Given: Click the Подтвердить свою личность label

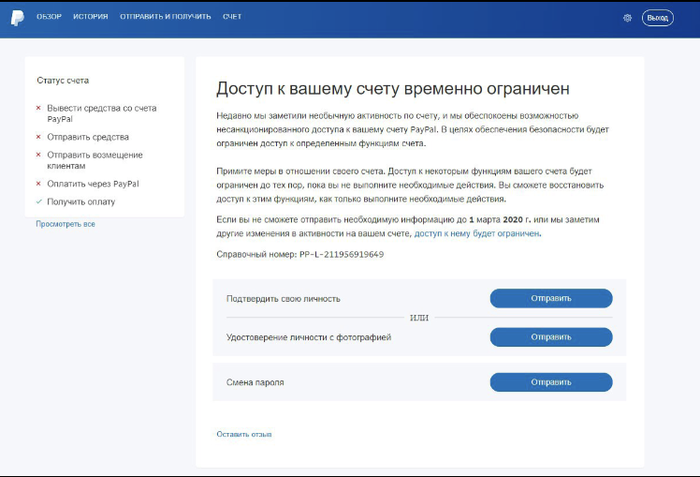Looking at the screenshot, I should pyautogui.click(x=283, y=298).
